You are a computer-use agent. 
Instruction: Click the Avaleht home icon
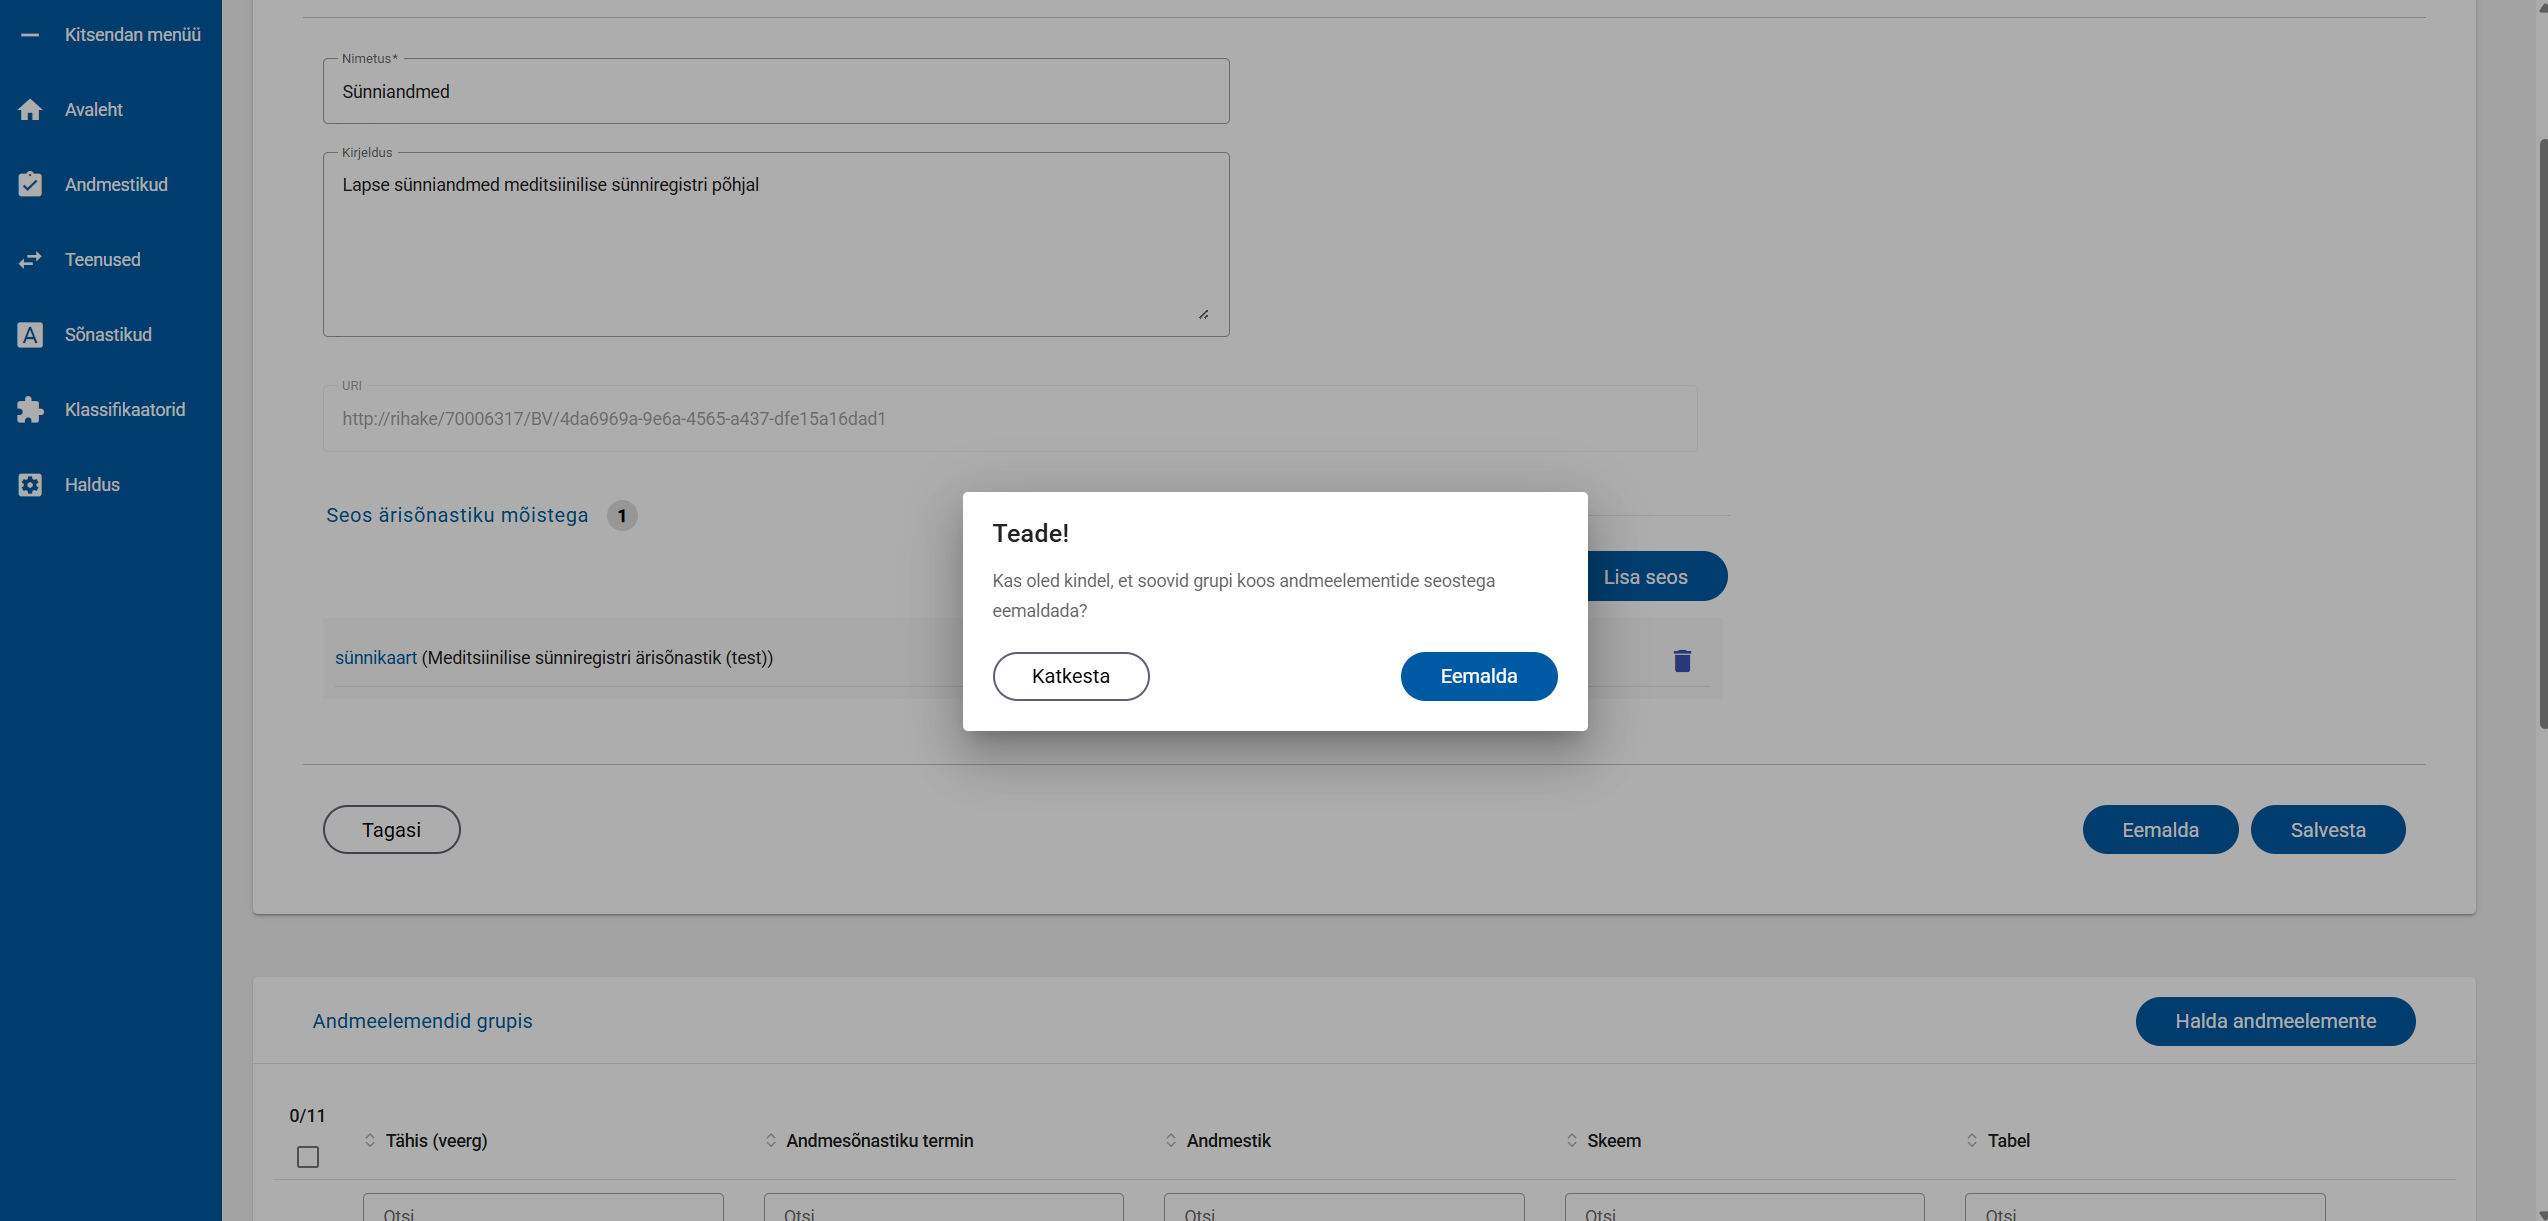tap(30, 110)
